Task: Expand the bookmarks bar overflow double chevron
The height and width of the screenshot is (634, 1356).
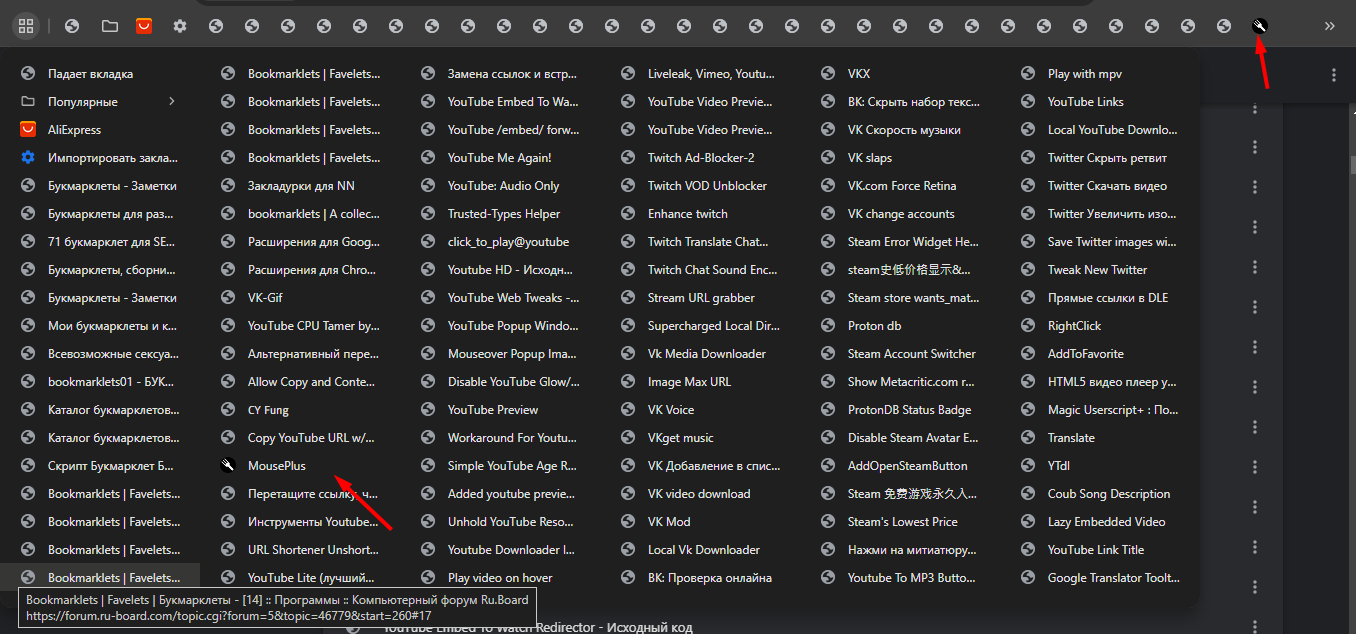Action: click(x=1329, y=26)
